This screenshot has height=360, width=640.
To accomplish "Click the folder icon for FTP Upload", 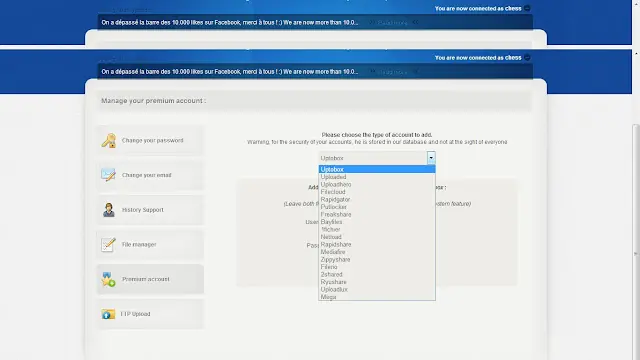I will (x=108, y=314).
